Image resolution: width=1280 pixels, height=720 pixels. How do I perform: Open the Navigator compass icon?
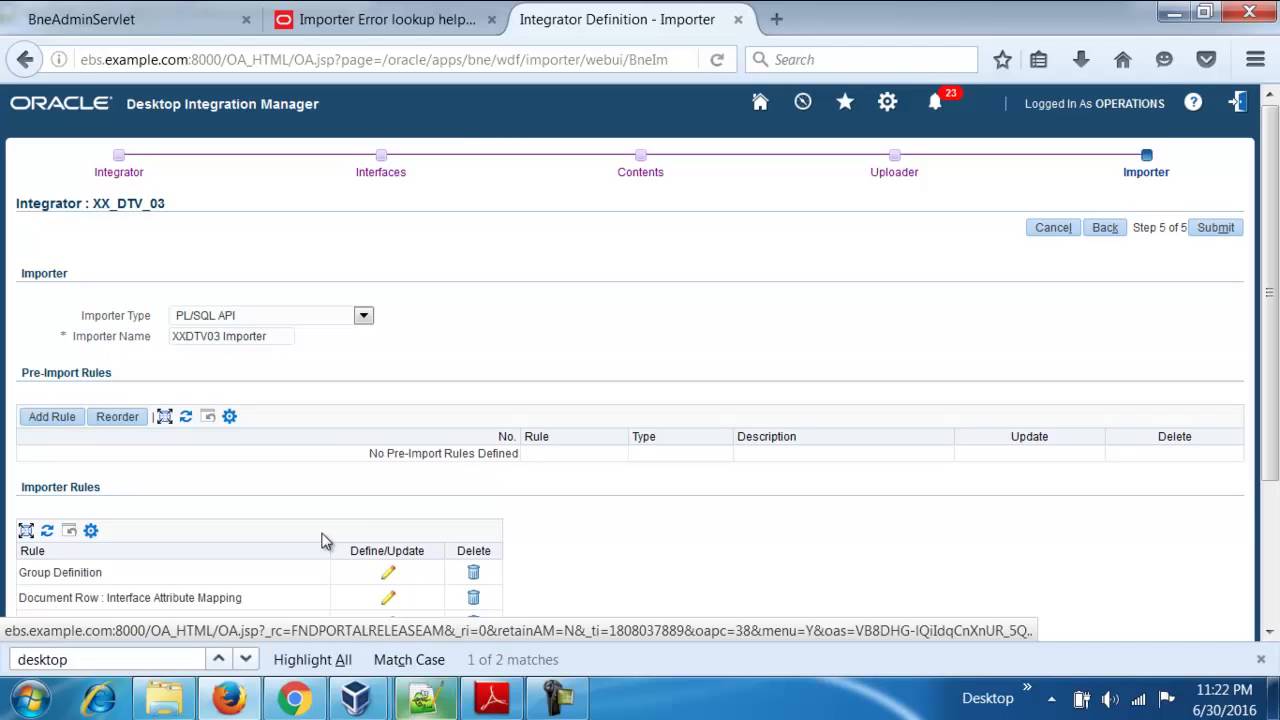tap(803, 102)
